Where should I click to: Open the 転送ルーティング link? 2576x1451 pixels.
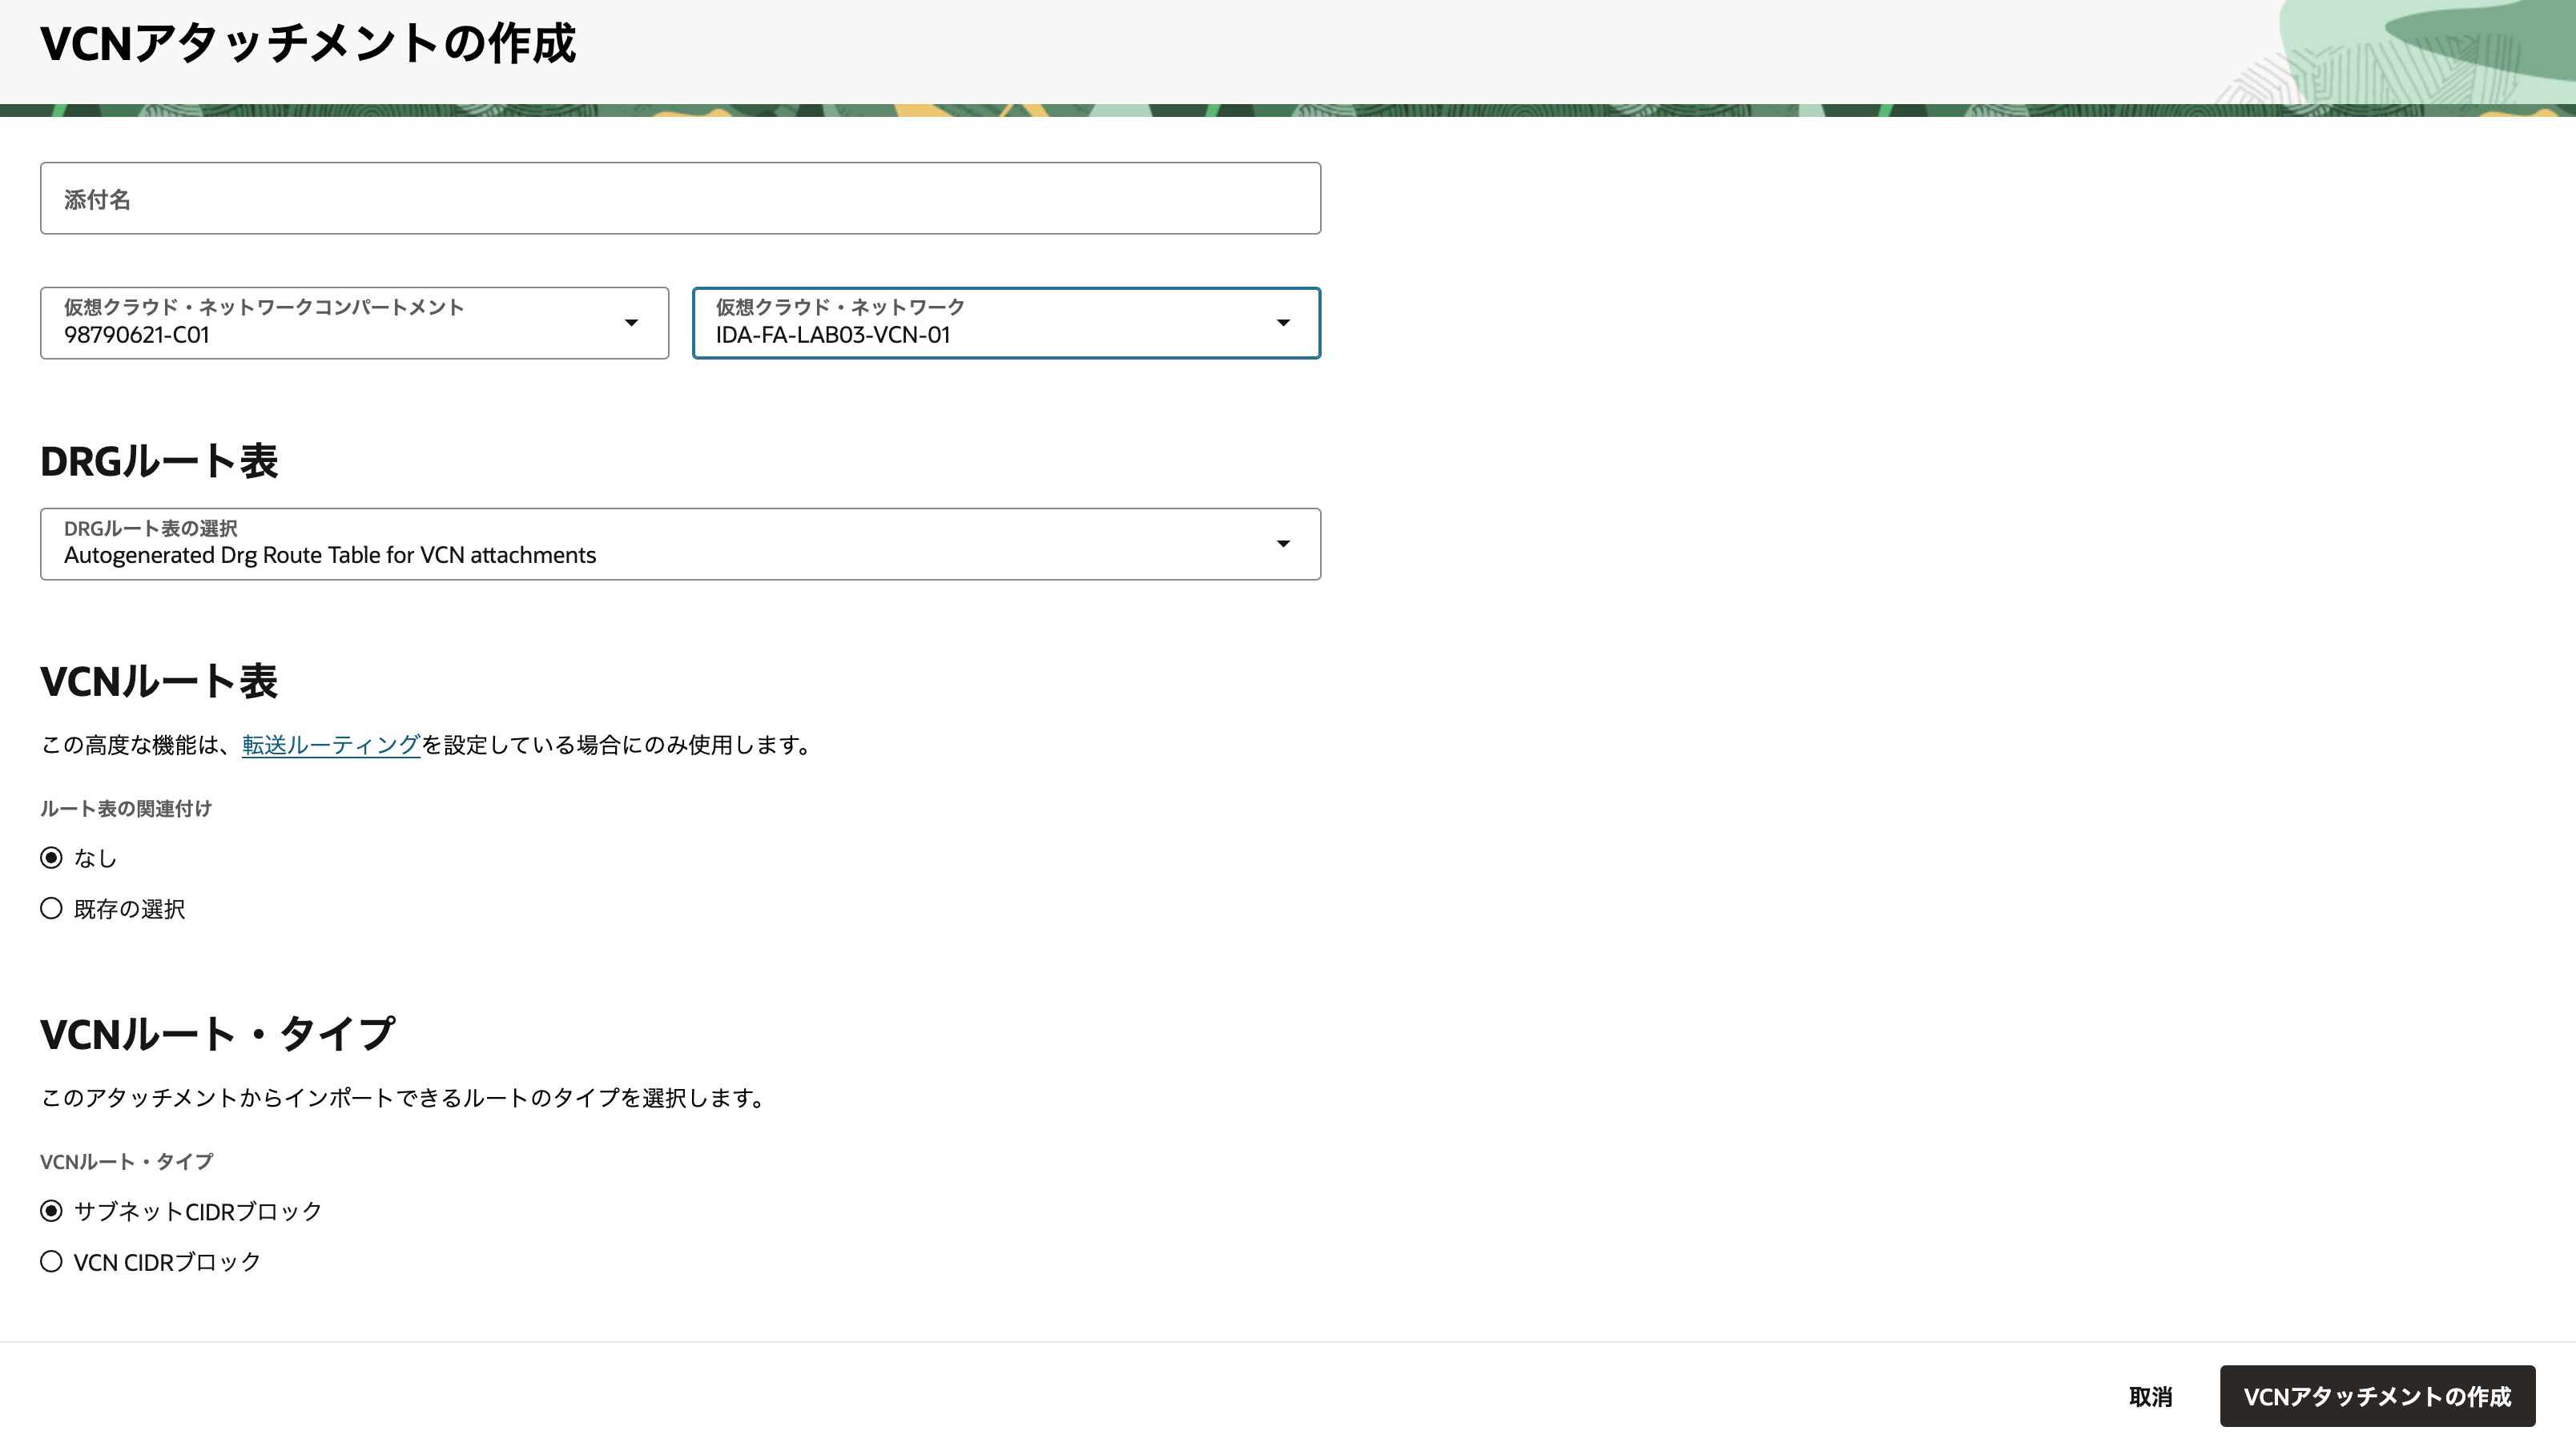click(331, 745)
